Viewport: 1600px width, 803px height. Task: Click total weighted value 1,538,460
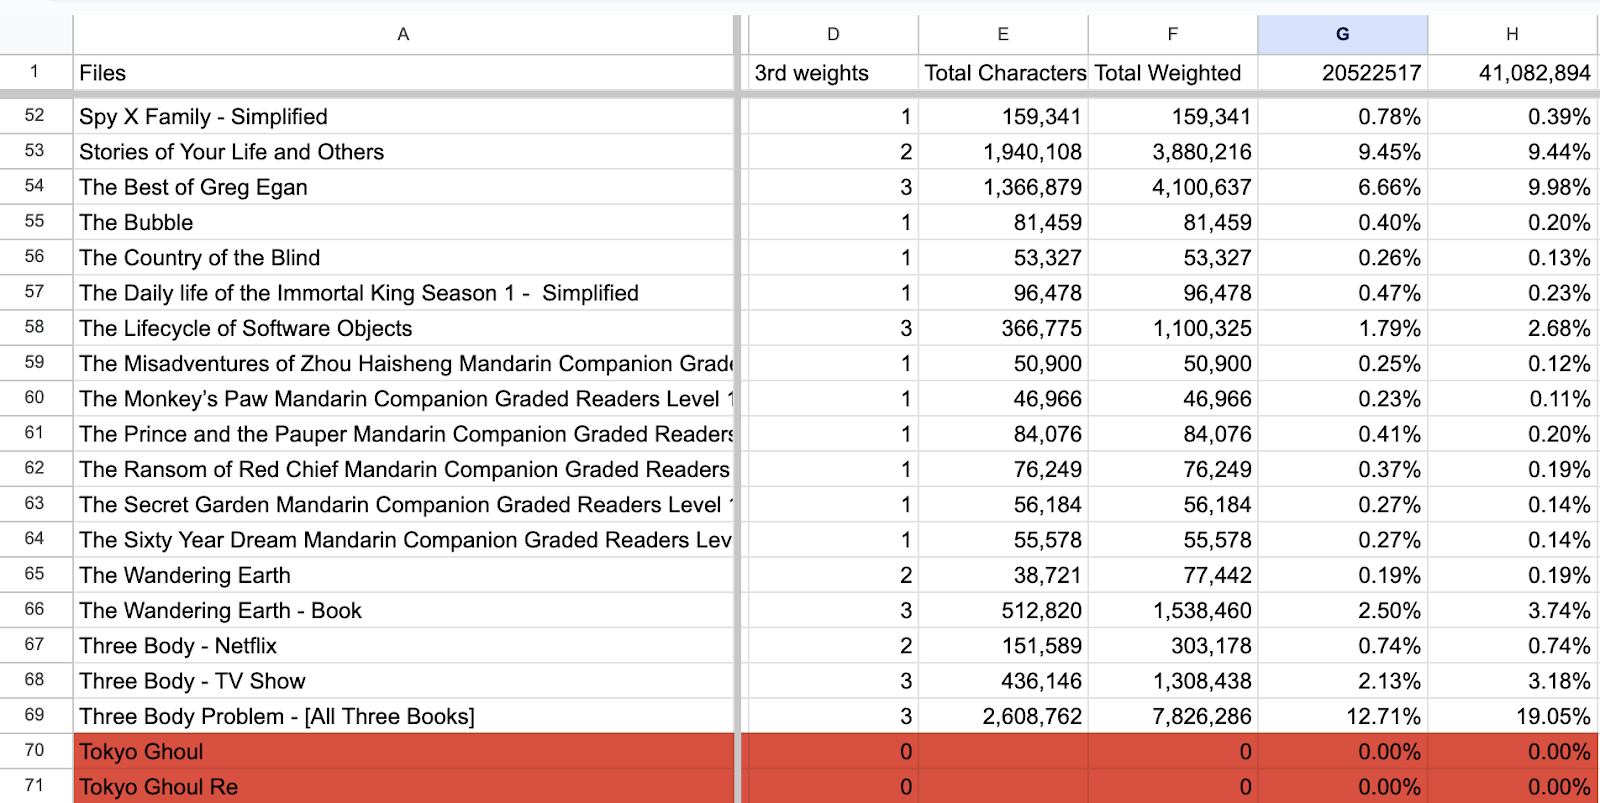click(1173, 610)
